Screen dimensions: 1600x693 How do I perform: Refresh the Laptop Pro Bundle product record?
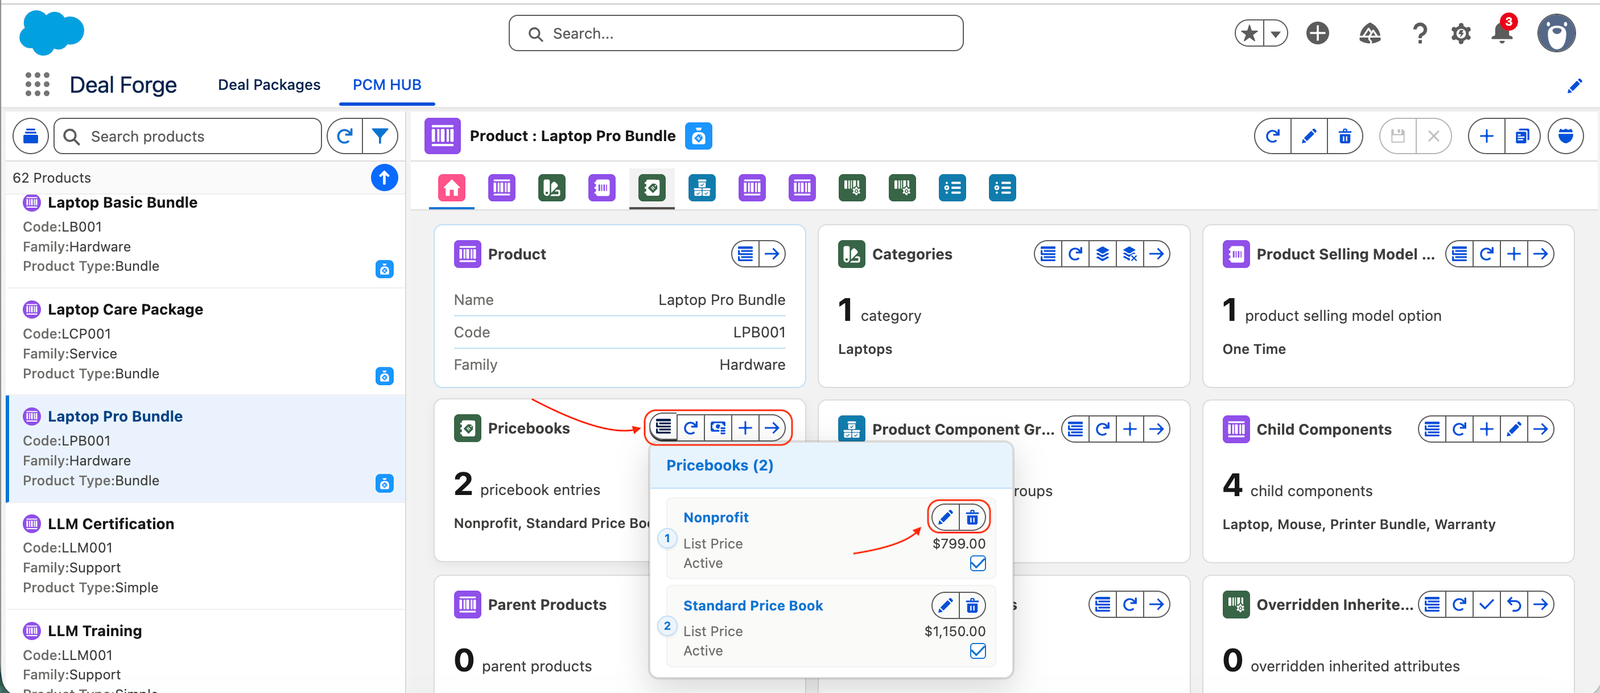click(1273, 136)
